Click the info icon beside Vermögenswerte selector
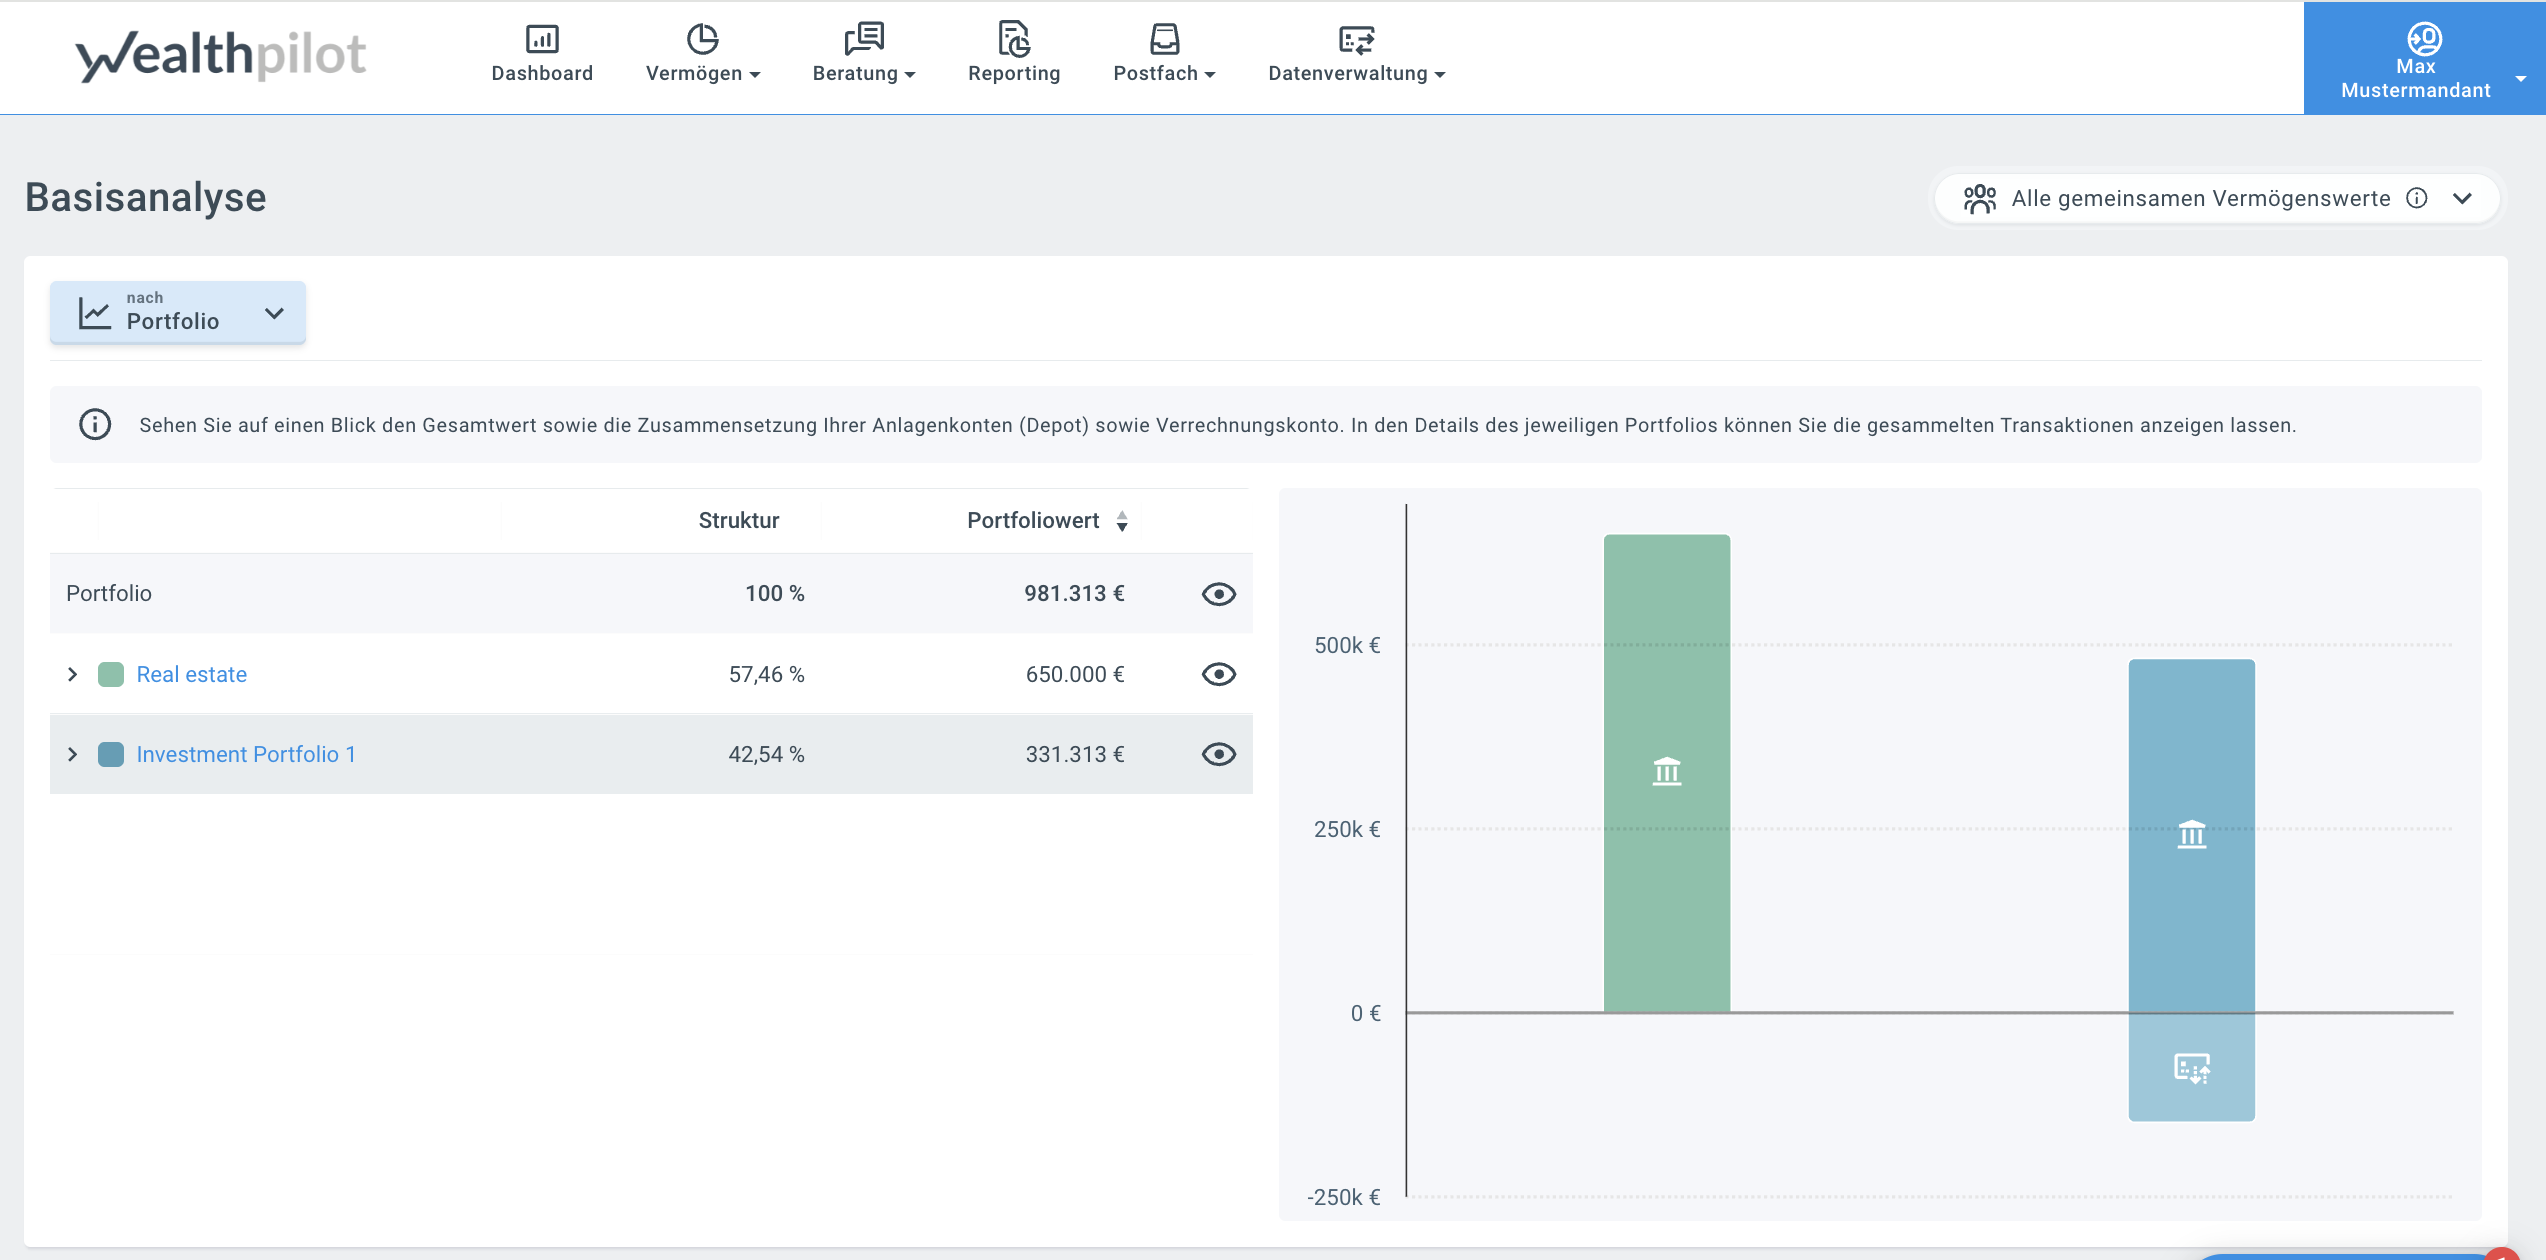 point(2417,198)
